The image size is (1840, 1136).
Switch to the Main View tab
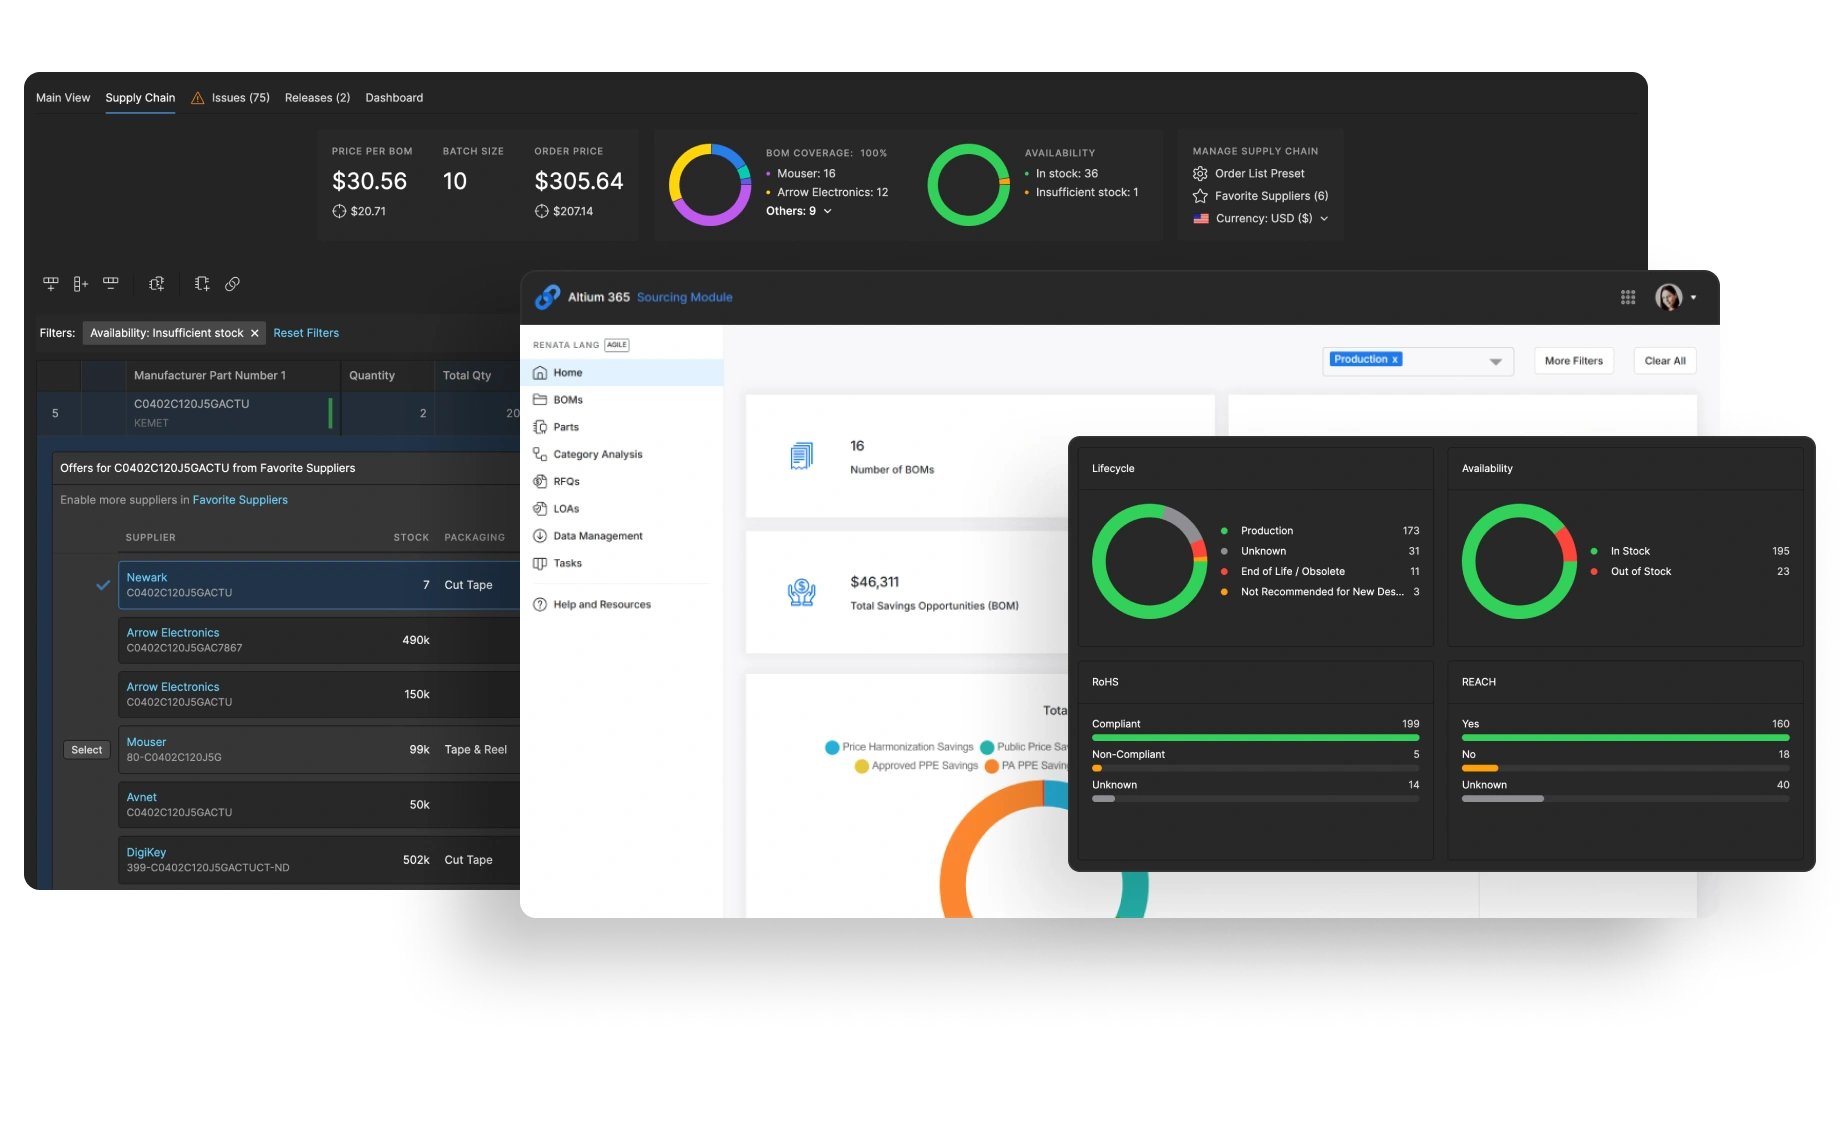click(x=63, y=98)
